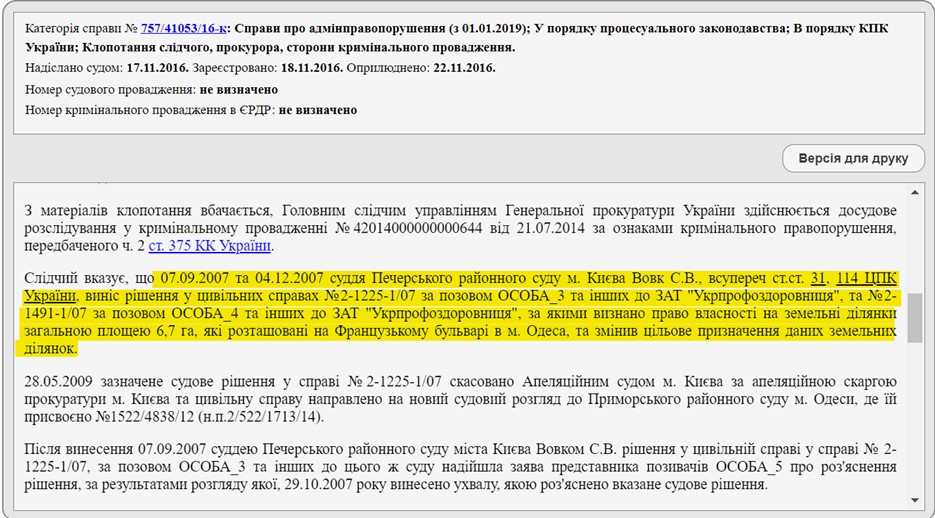Screen dimensions: 935x518
Task: Click the paragraph beginning with 28.05.2009
Action: (x=460, y=398)
